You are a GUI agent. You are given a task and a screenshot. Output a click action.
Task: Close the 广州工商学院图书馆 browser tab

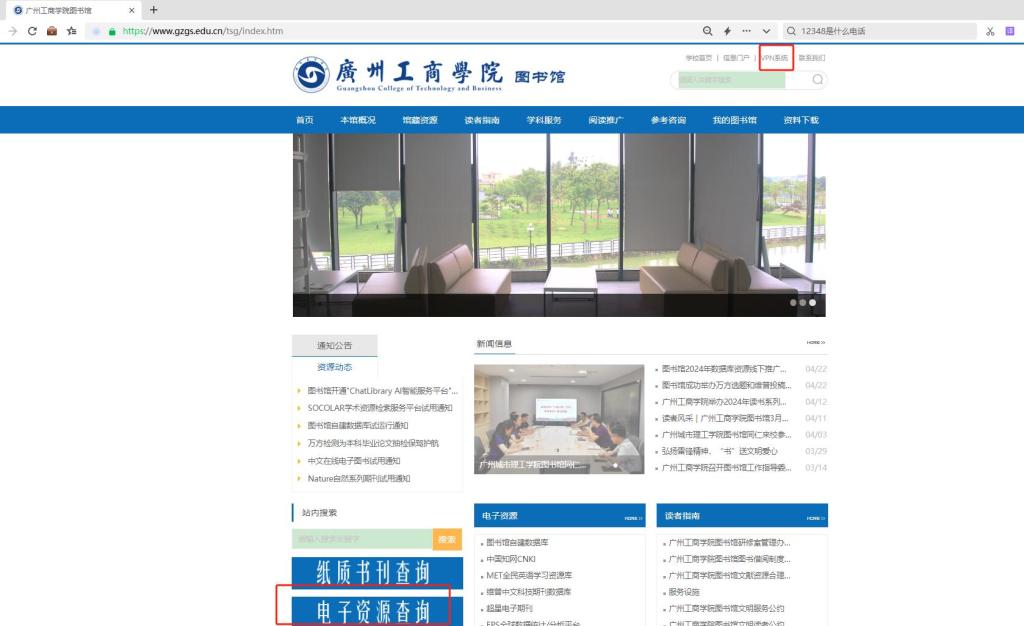(132, 10)
